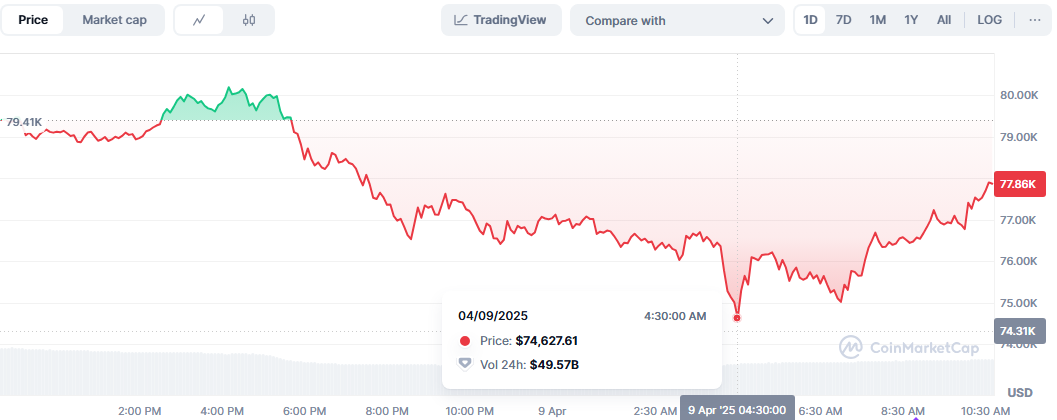The image size is (1057, 420).
Task: Click the shield icon beside Vol 24h
Action: coord(464,364)
